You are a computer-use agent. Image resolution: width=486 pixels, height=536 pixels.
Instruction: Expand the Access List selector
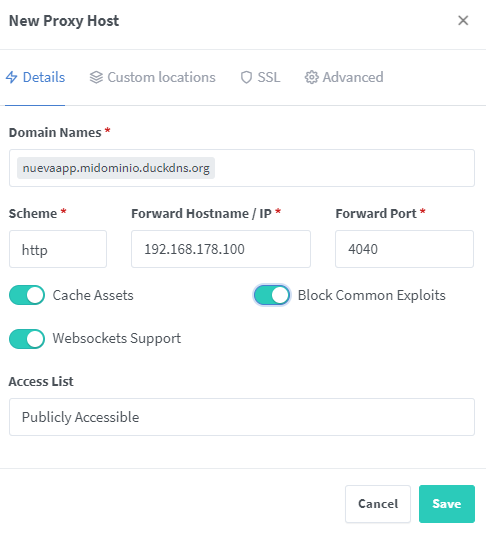tap(242, 417)
